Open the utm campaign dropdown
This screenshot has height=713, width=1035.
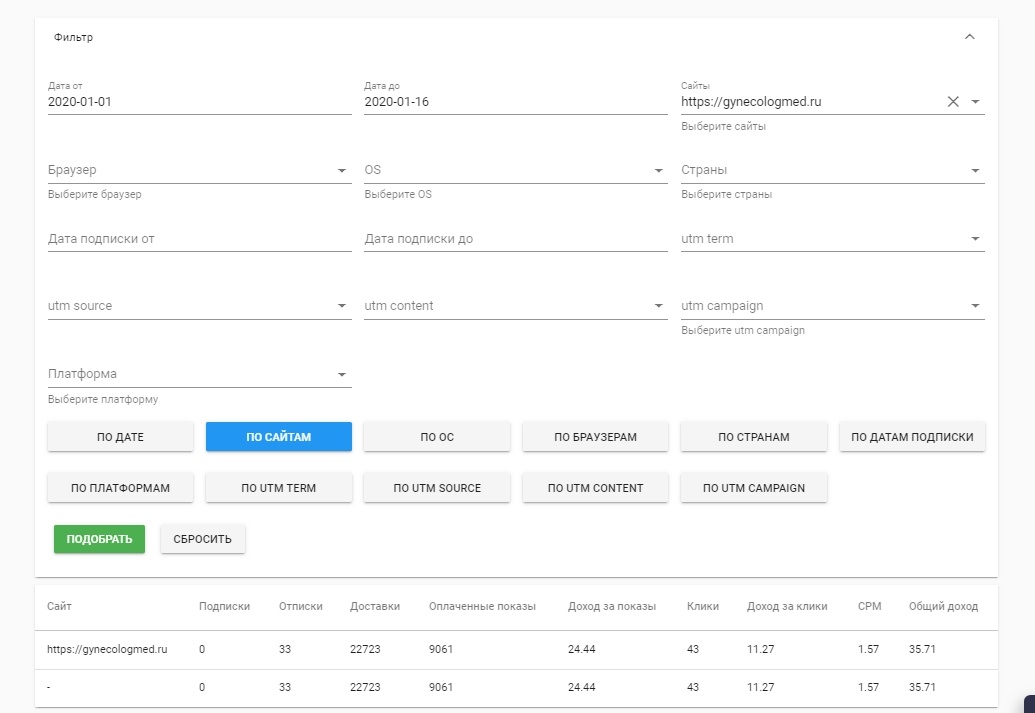[832, 306]
